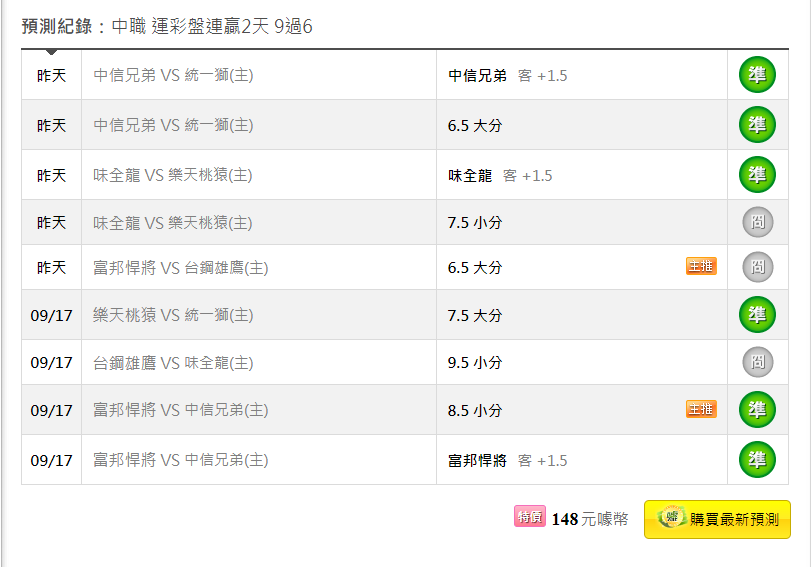
Task: Click the pink 特價 price tag icon
Action: click(x=529, y=517)
